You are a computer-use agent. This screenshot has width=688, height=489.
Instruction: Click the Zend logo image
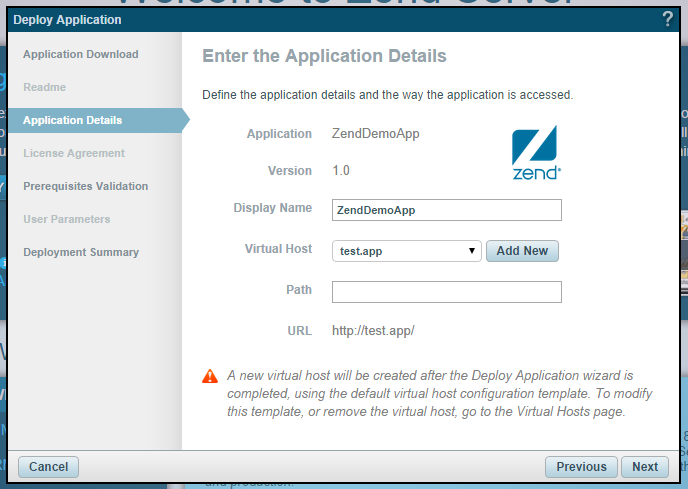click(536, 153)
